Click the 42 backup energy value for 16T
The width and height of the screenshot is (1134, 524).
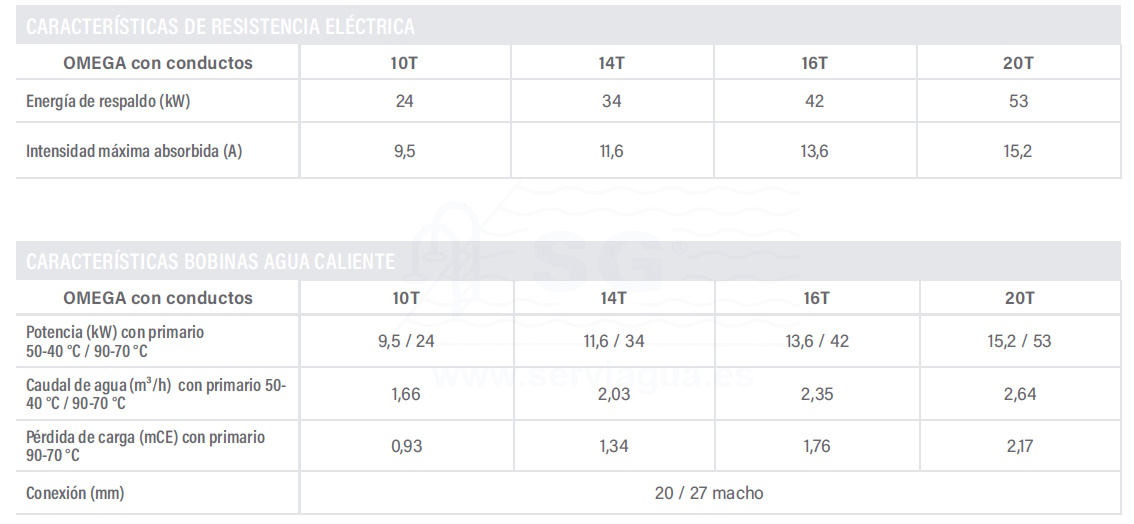815,101
